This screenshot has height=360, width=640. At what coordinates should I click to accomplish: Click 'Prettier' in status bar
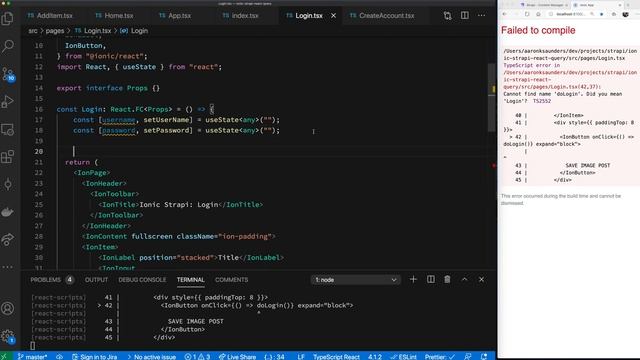[440, 356]
